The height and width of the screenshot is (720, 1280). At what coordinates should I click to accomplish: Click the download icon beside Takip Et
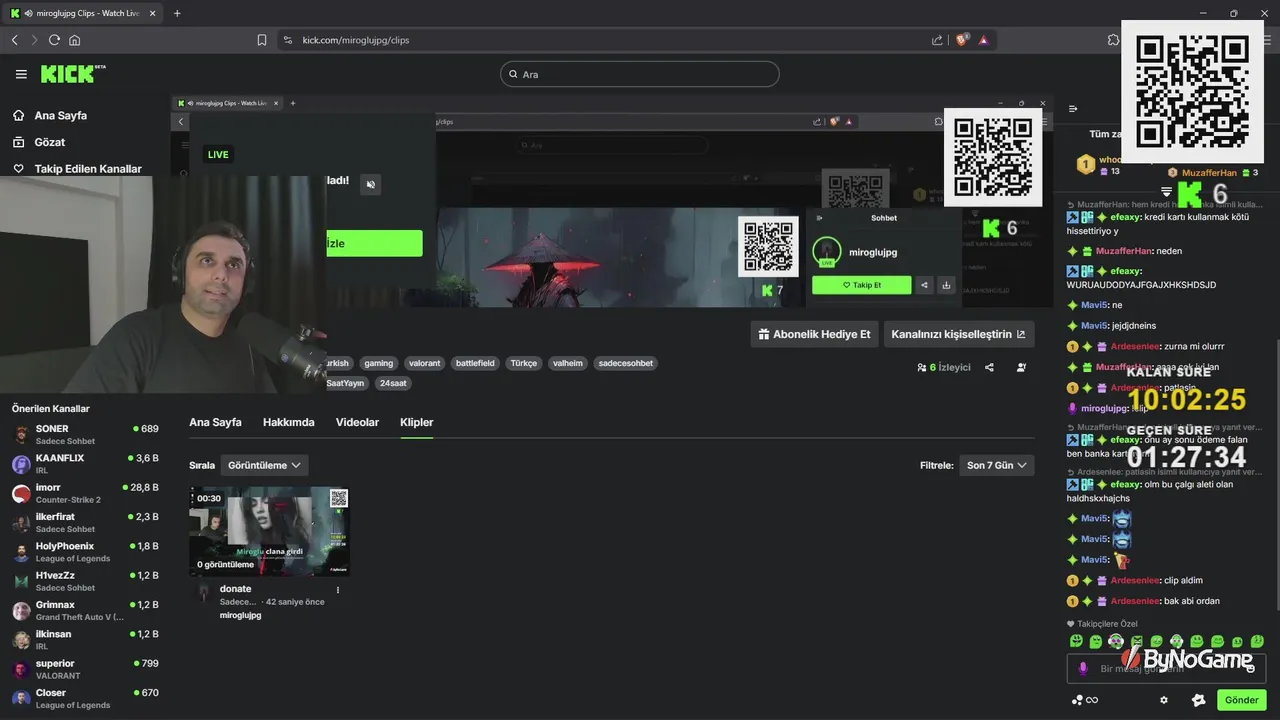pyautogui.click(x=946, y=285)
